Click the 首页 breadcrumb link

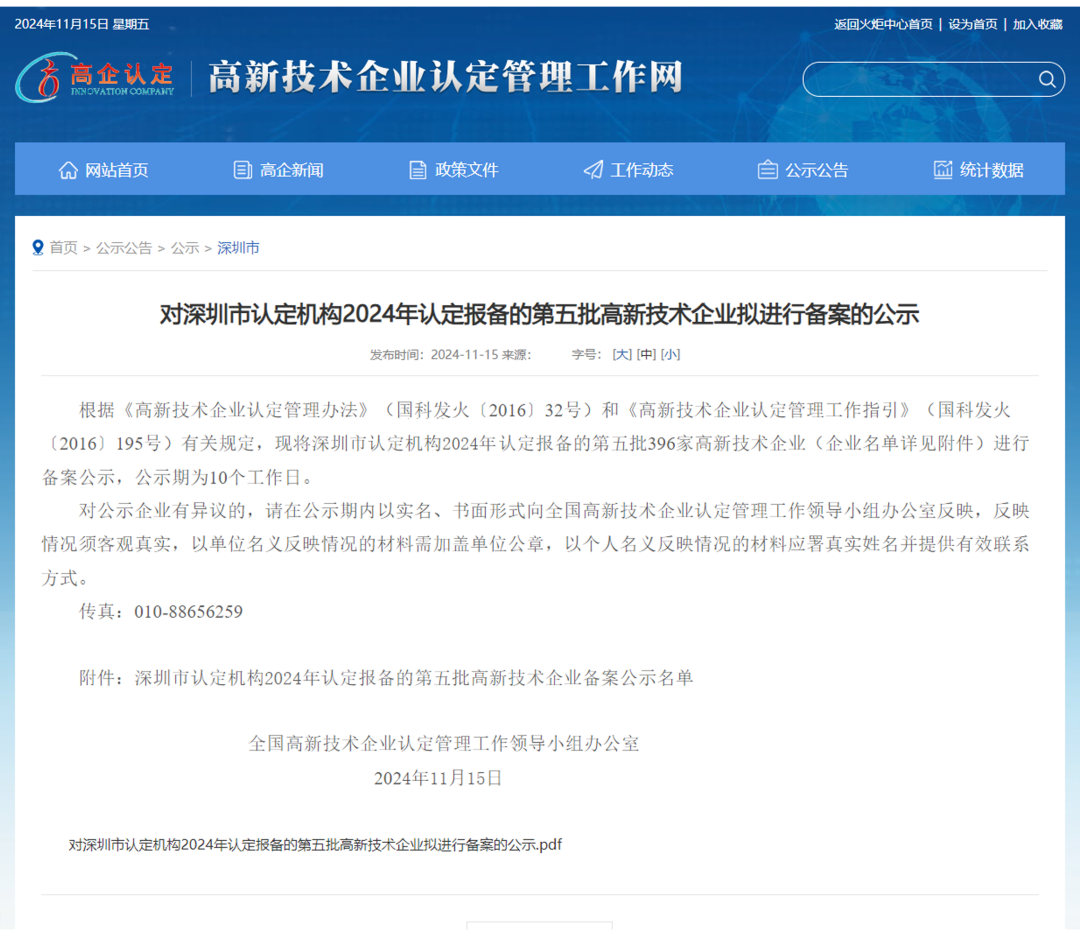point(63,248)
